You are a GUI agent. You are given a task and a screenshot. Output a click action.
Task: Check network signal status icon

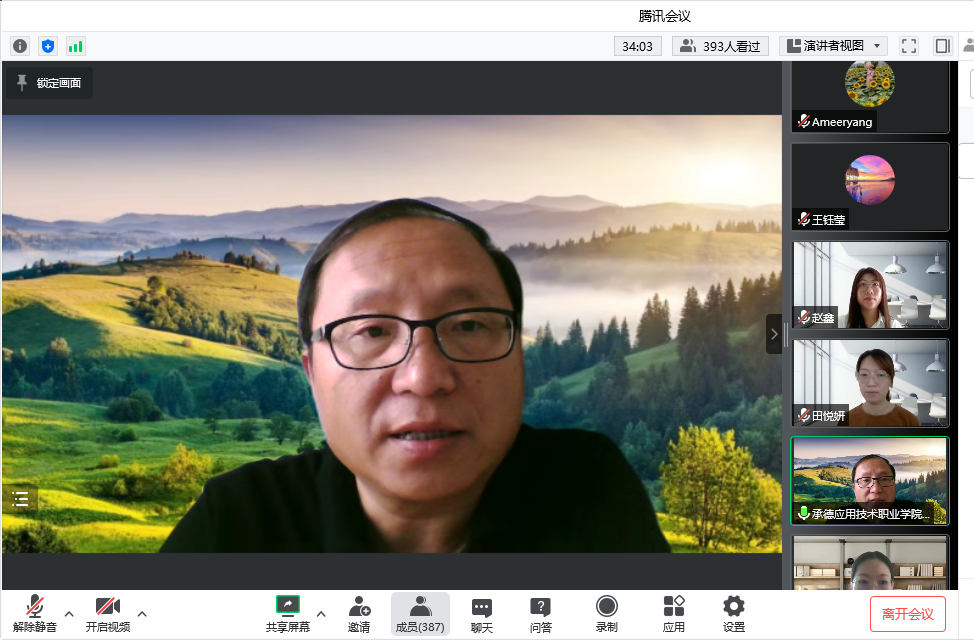click(76, 46)
